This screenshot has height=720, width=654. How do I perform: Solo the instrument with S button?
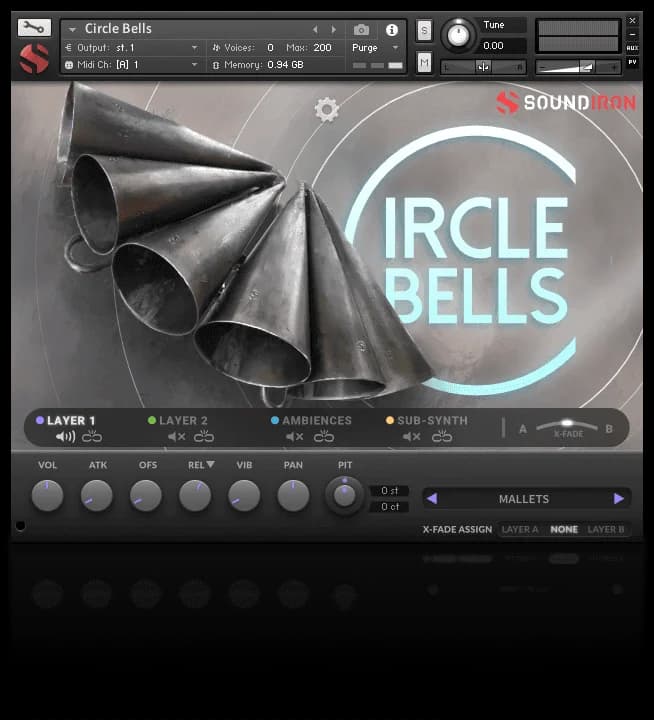click(424, 31)
